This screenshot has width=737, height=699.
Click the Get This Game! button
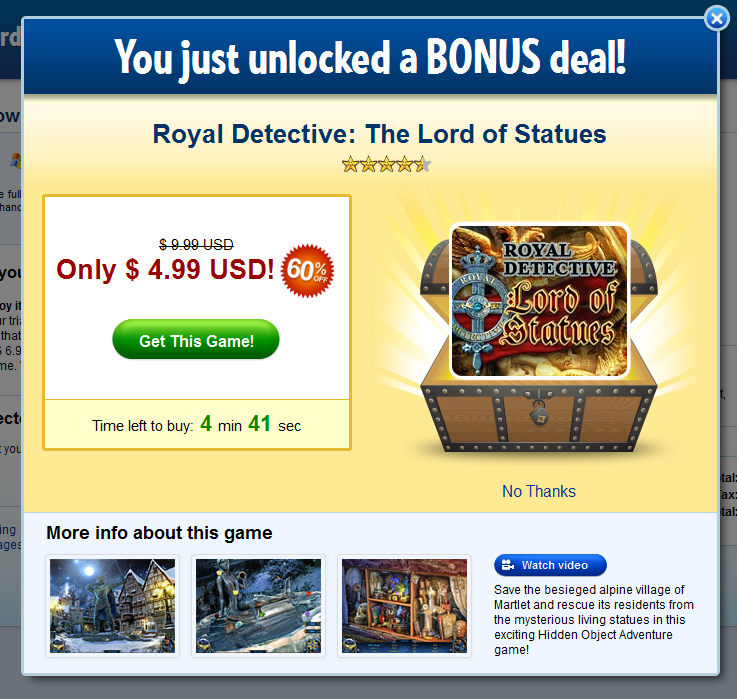[x=196, y=339]
